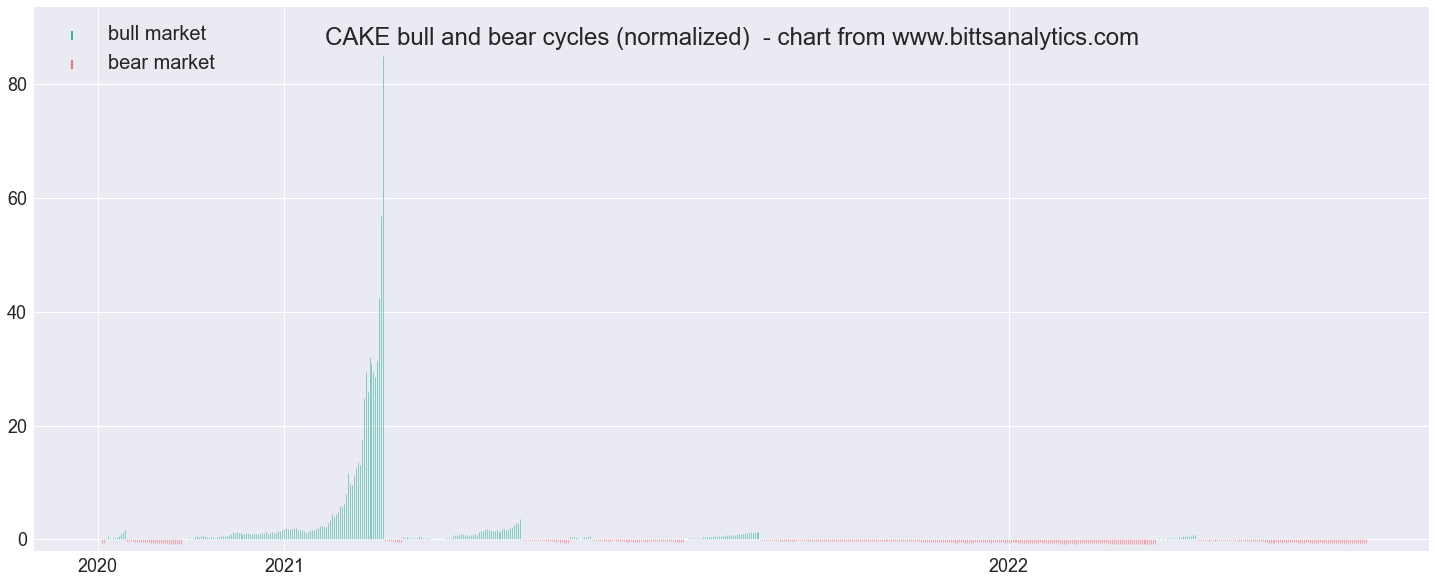Image resolution: width=1436 pixels, height=583 pixels.
Task: Click the small green bars in mid-2021
Action: pyautogui.click(x=511, y=530)
